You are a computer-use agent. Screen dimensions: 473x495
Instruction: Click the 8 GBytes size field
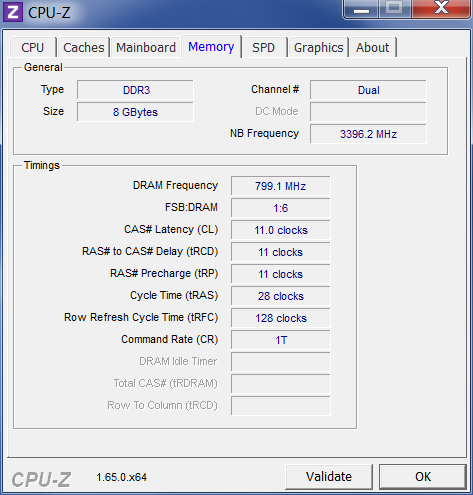135,112
